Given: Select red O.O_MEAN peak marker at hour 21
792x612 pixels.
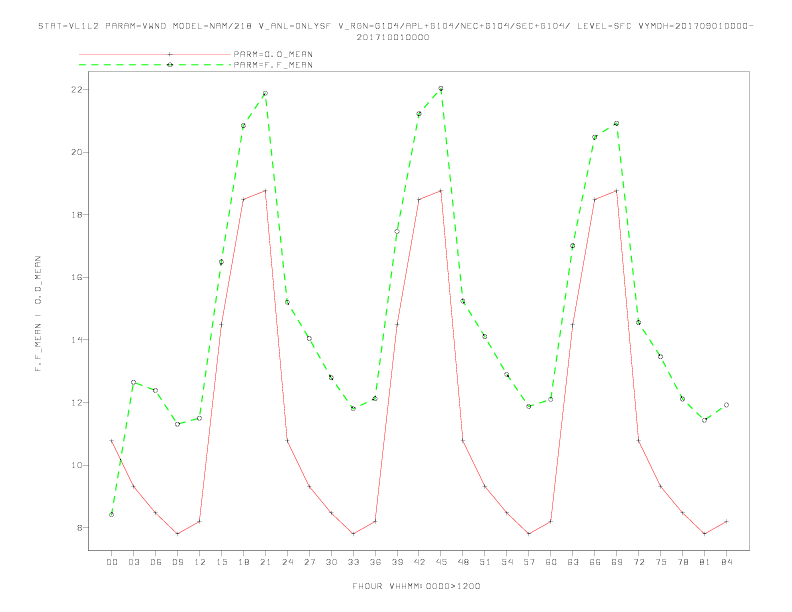Looking at the screenshot, I should 265,190.
